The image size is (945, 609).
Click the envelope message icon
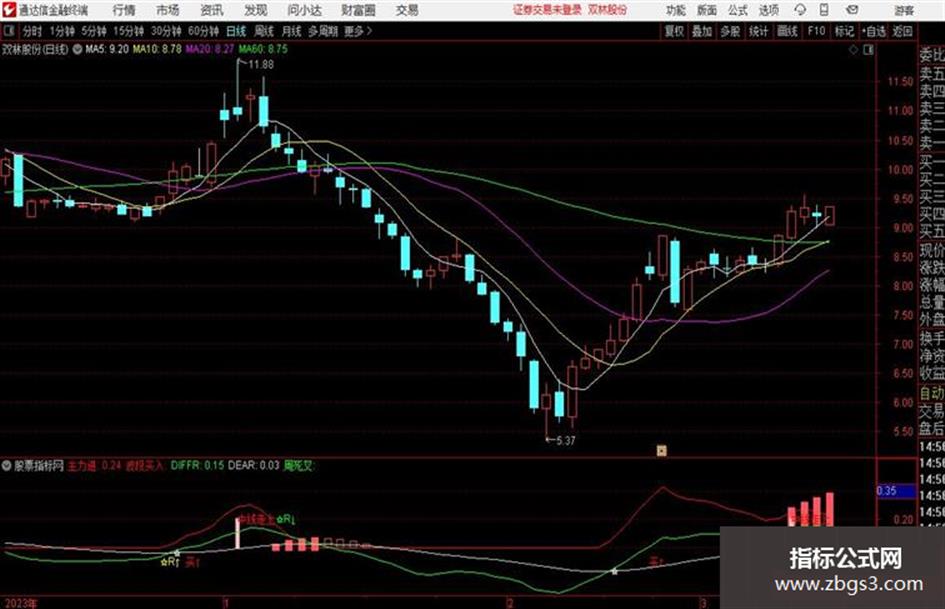852,10
